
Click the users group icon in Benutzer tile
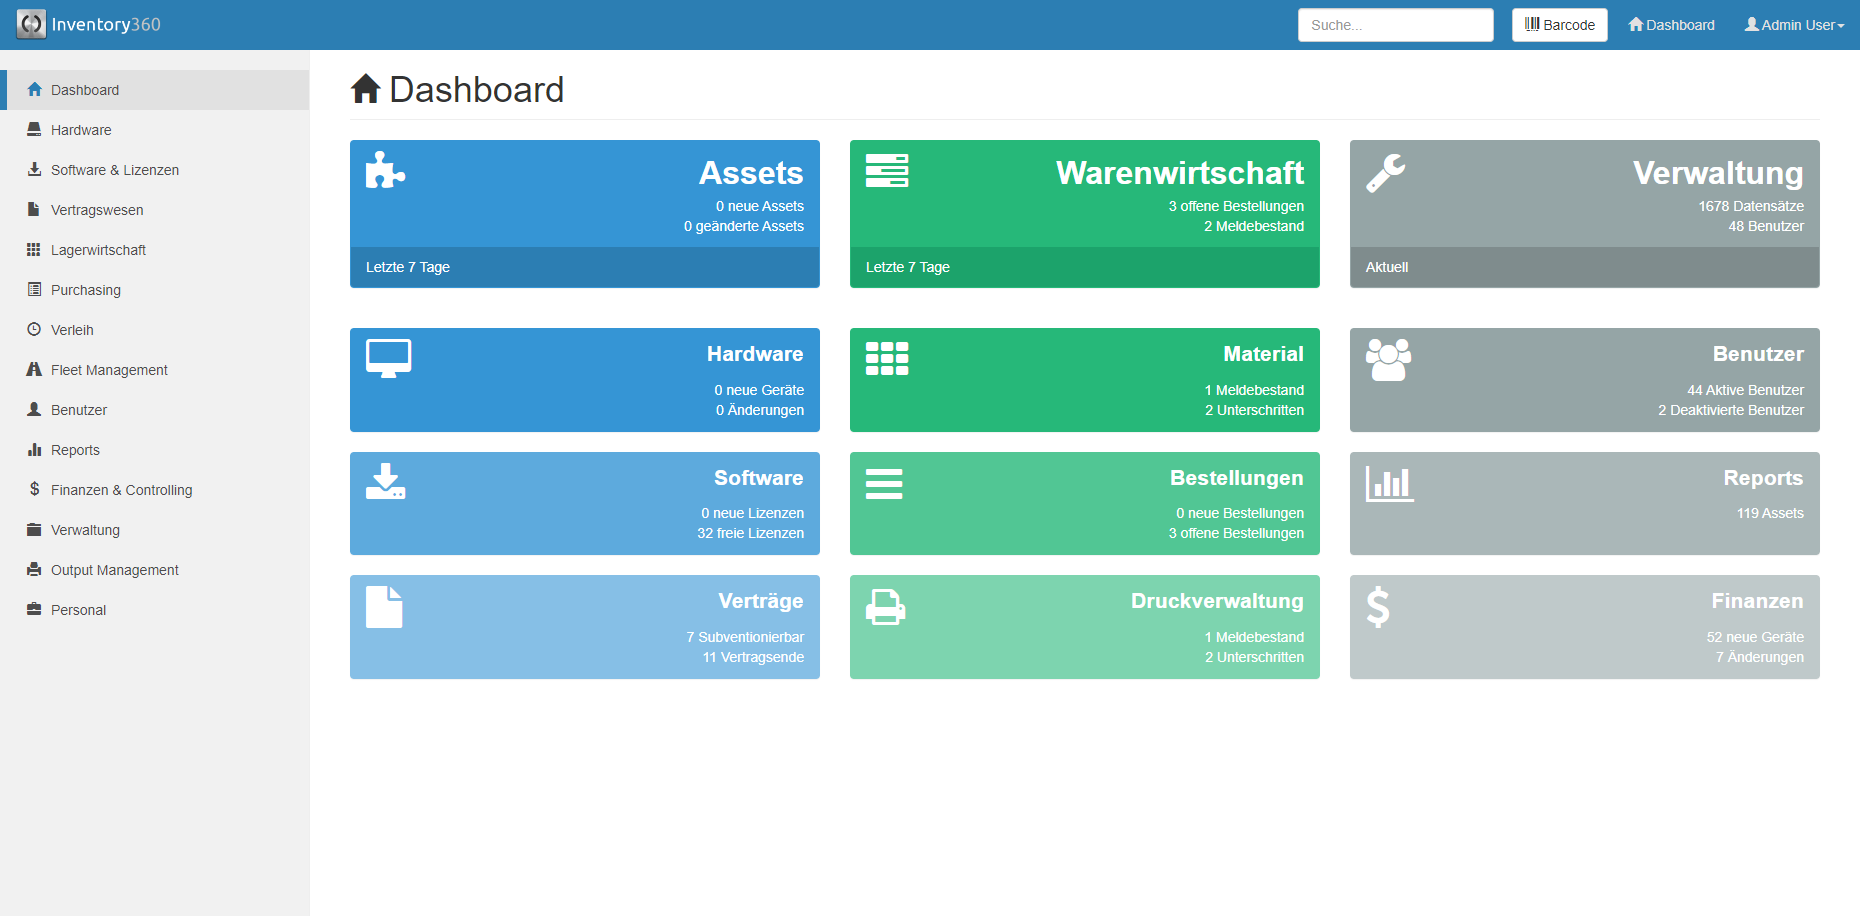point(1388,360)
